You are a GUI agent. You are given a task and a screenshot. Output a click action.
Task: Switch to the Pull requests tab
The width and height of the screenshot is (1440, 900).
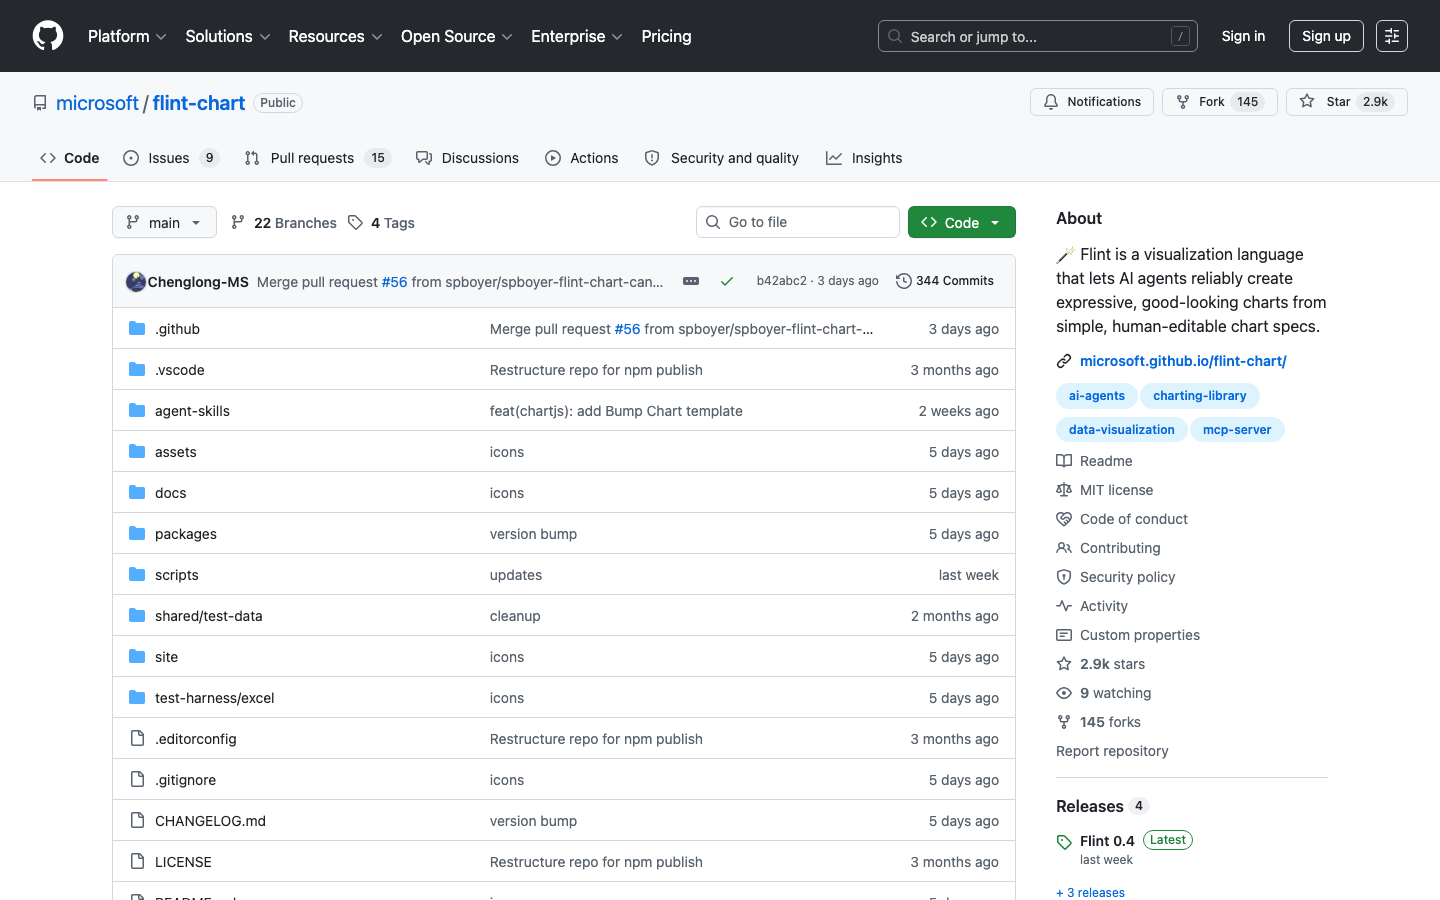point(316,158)
